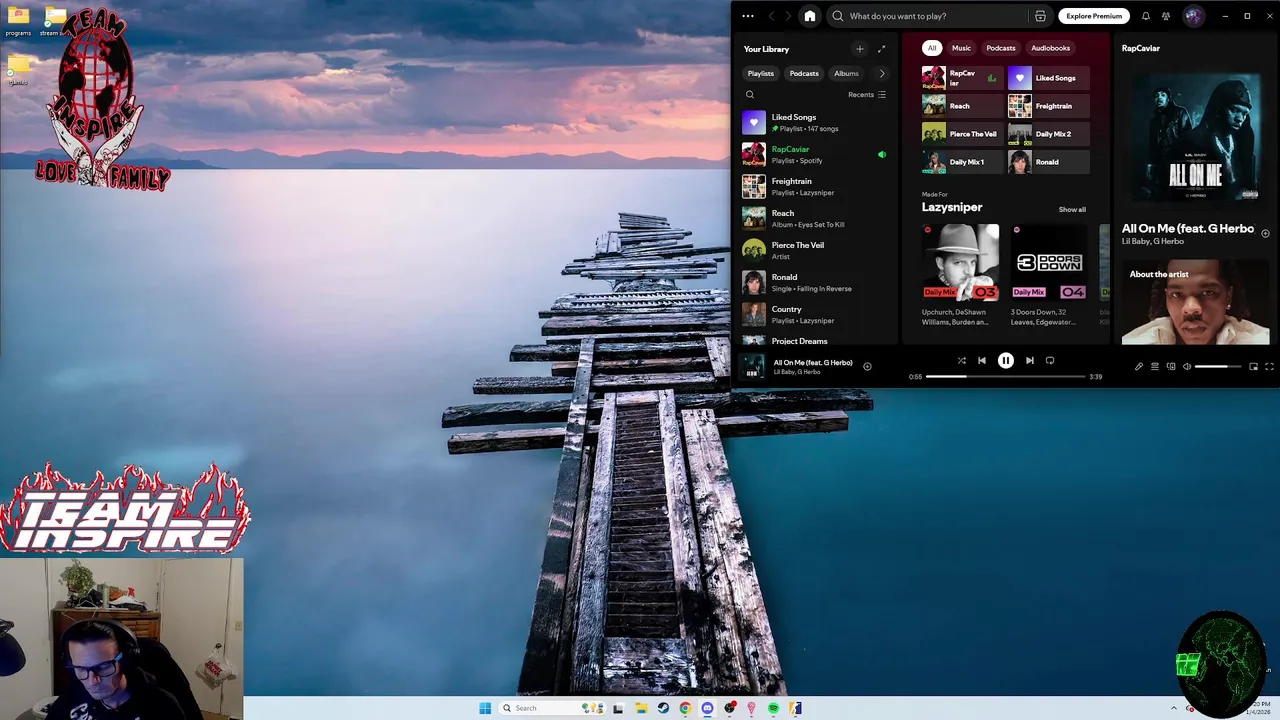Seek in the song progress bar

tap(1005, 376)
